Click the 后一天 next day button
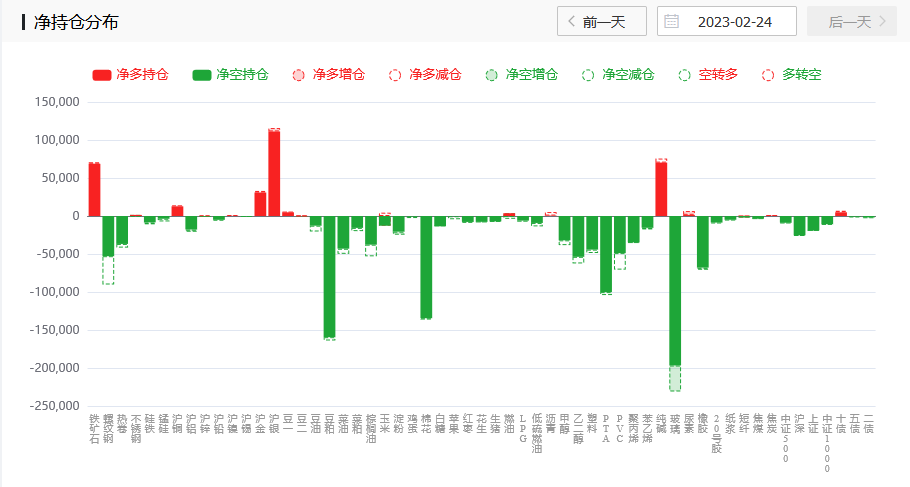Screen dimensions: 910x487 pos(851,22)
